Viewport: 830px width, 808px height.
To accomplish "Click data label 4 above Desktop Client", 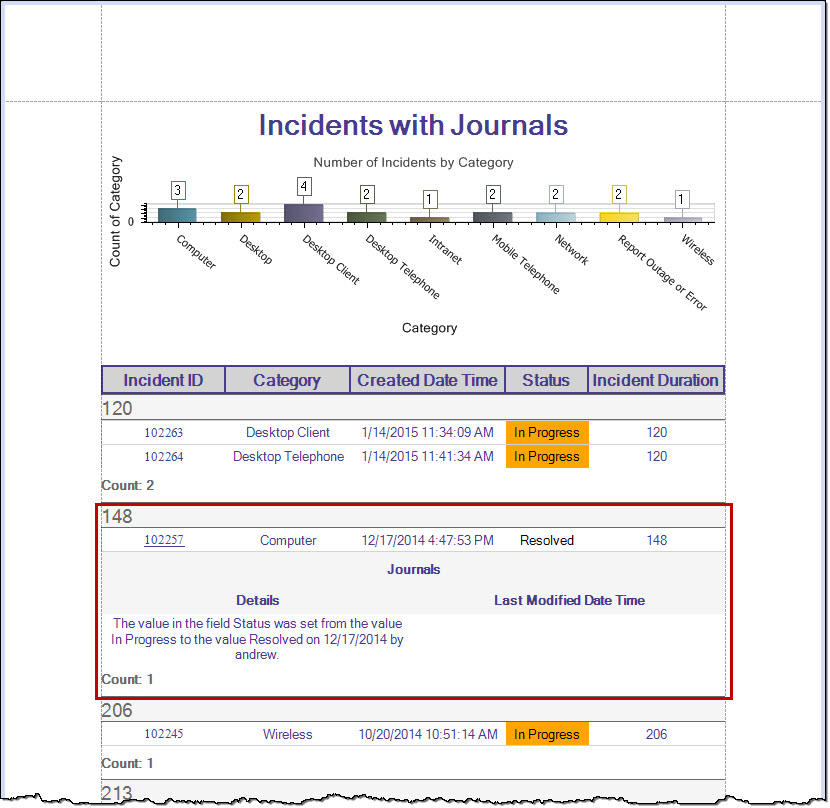I will pos(303,186).
